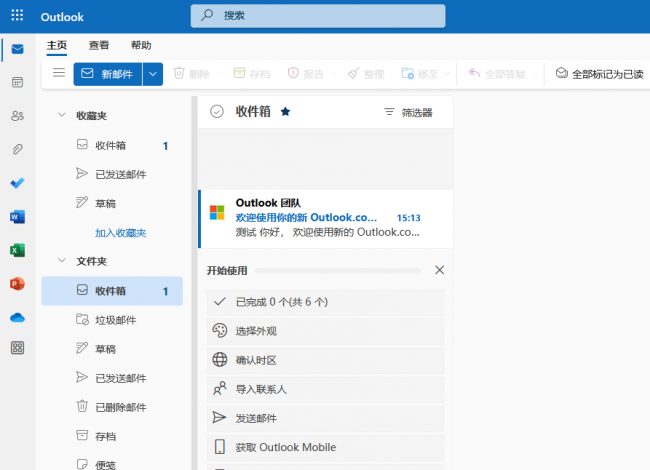Click the 存档 archive toolbar button
The width and height of the screenshot is (650, 470).
point(252,74)
